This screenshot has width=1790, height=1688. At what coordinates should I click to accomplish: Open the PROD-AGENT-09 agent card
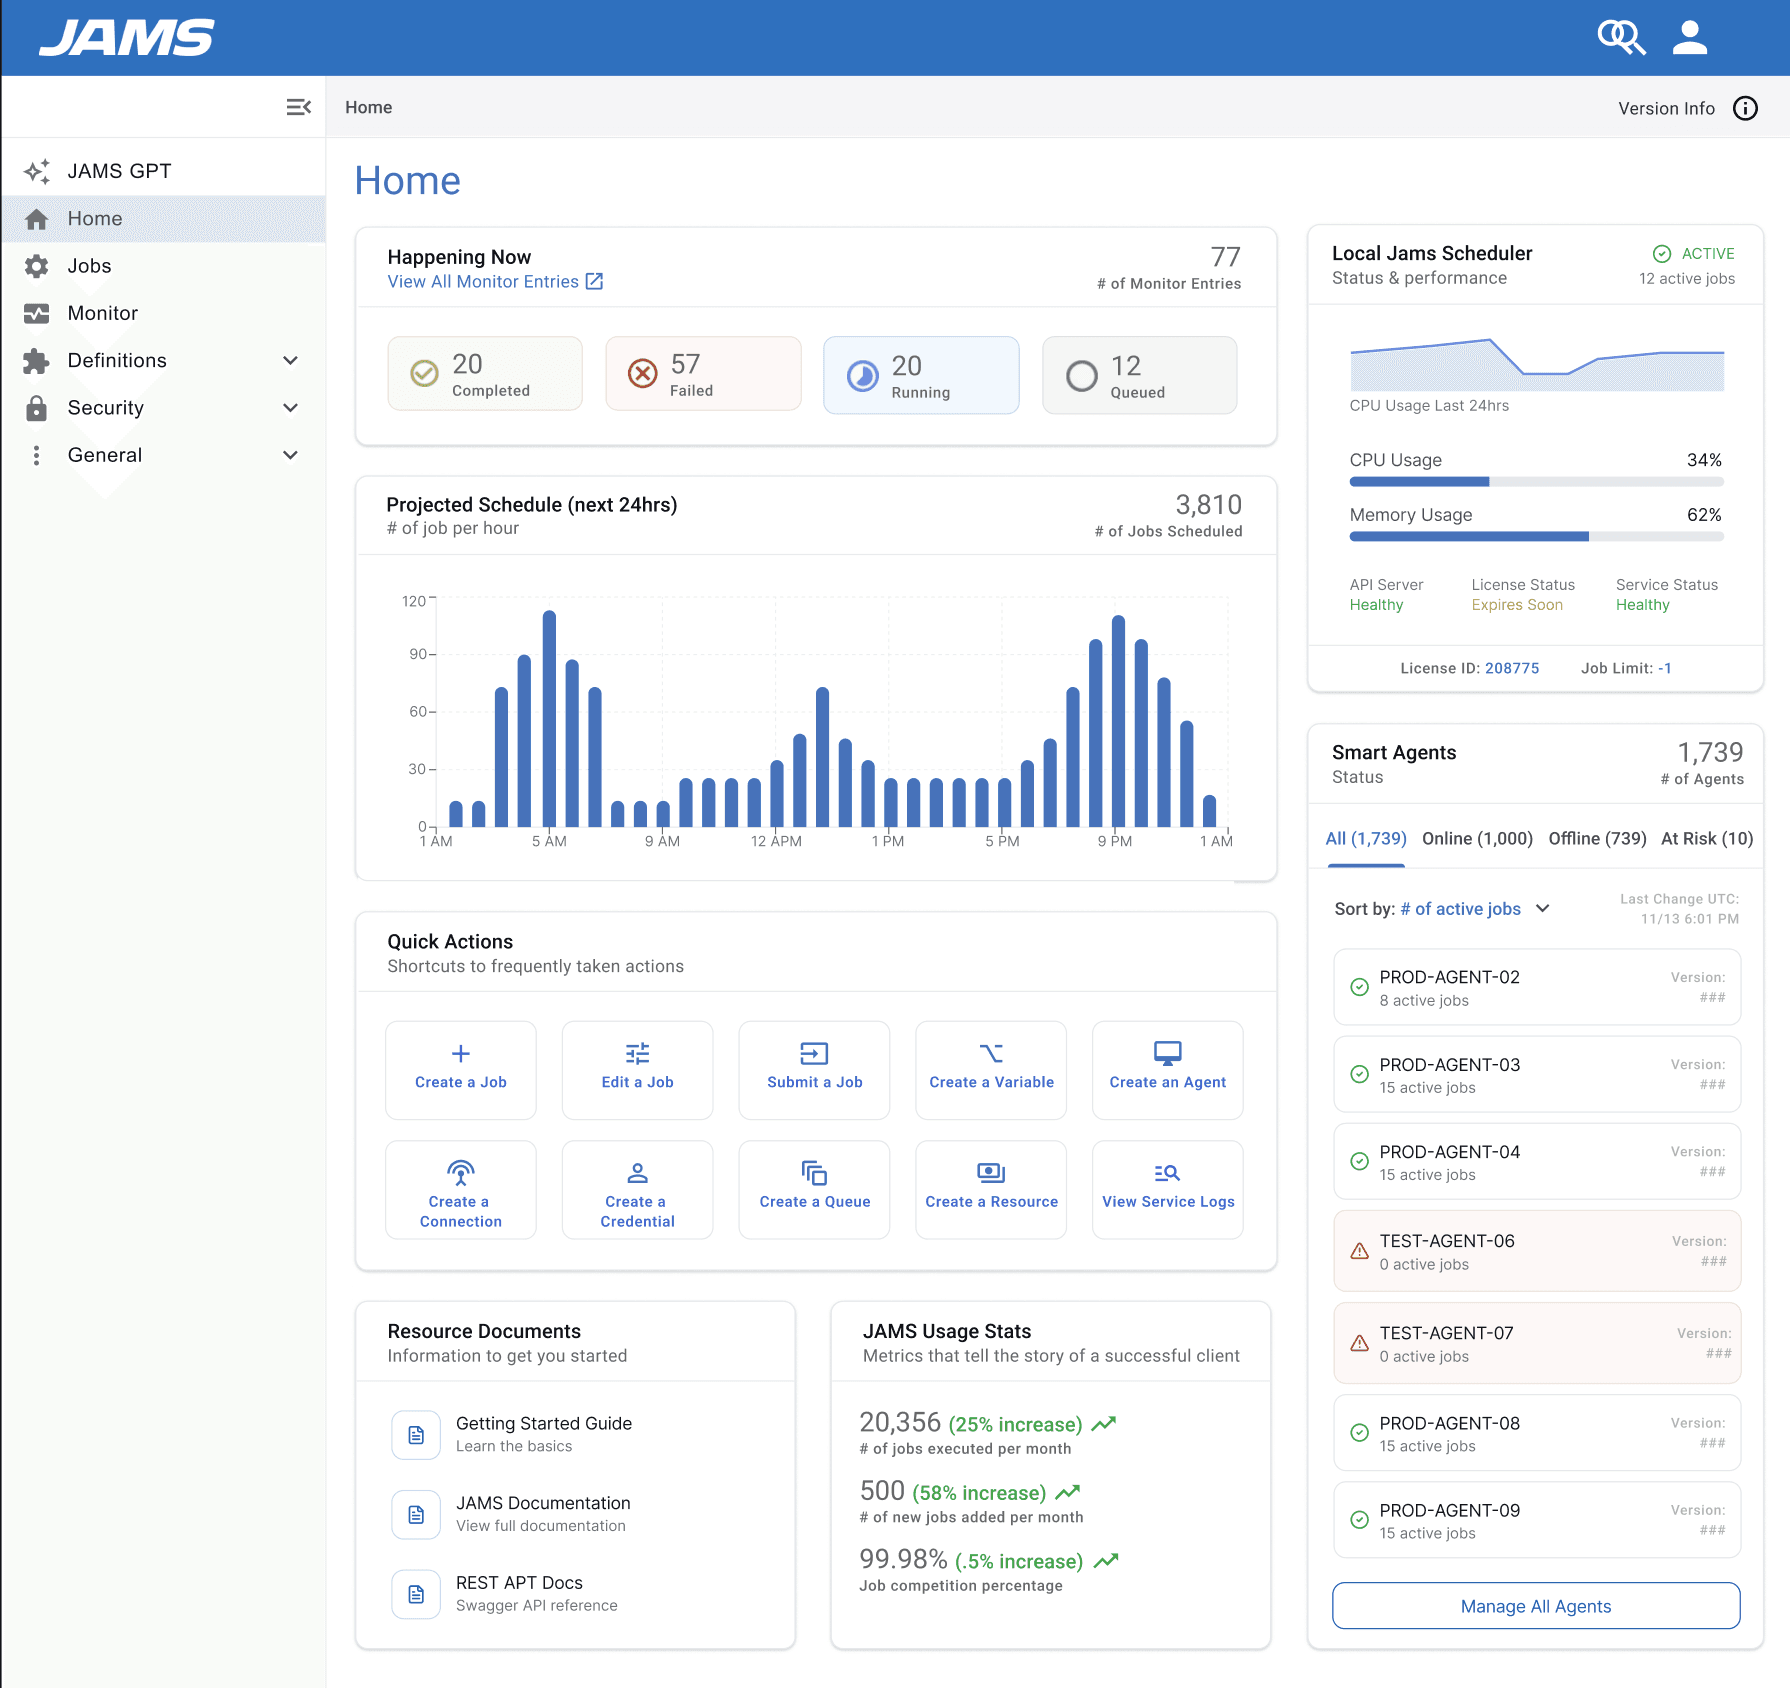[1537, 1520]
